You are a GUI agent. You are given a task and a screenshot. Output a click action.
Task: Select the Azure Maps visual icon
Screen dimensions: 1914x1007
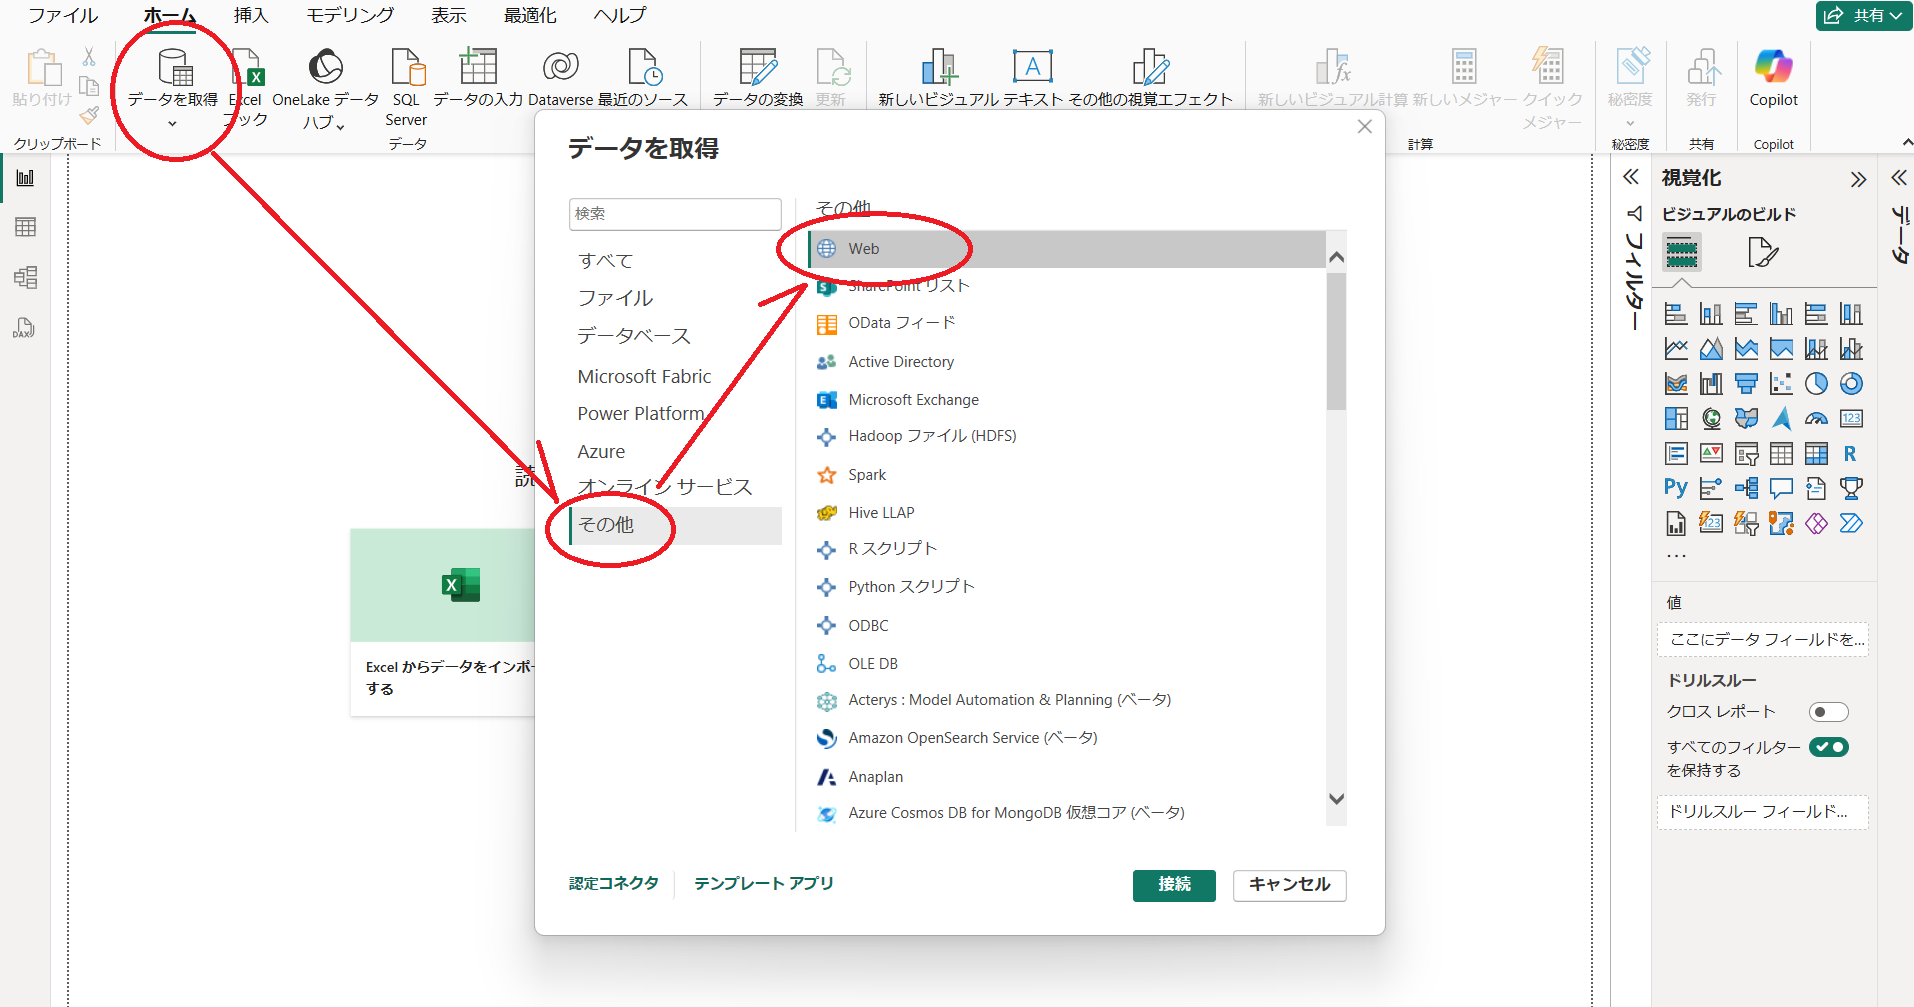[1782, 418]
